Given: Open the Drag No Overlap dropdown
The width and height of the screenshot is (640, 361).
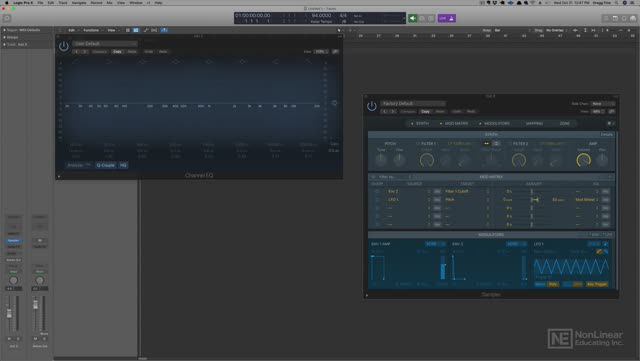Looking at the screenshot, I should pos(557,30).
